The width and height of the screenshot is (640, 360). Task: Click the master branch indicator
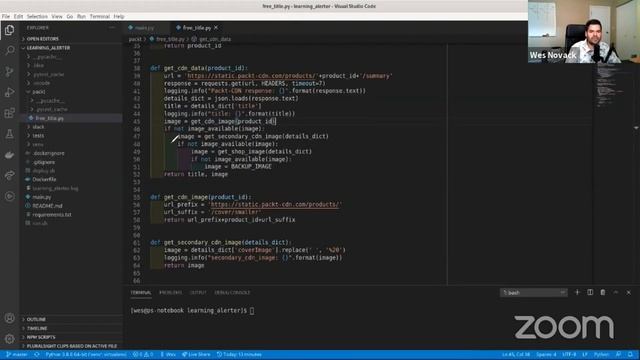tap(16, 355)
